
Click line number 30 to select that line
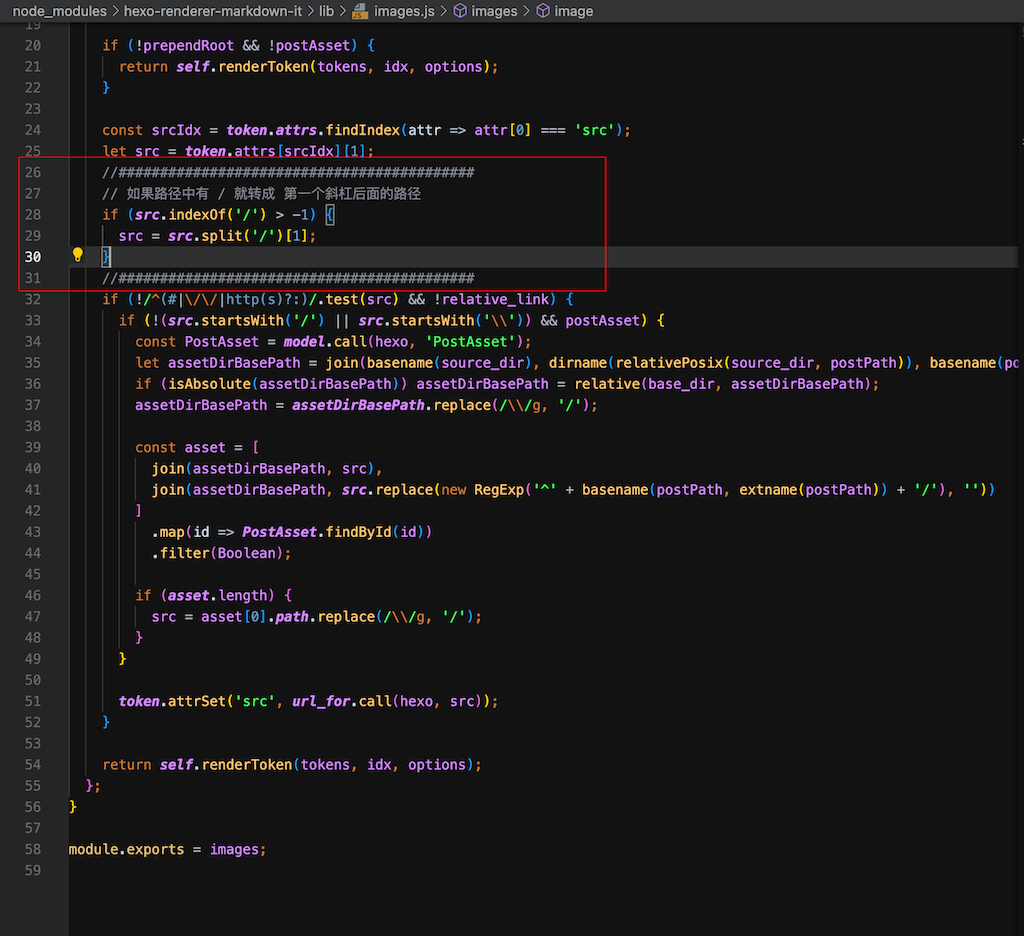pyautogui.click(x=33, y=255)
